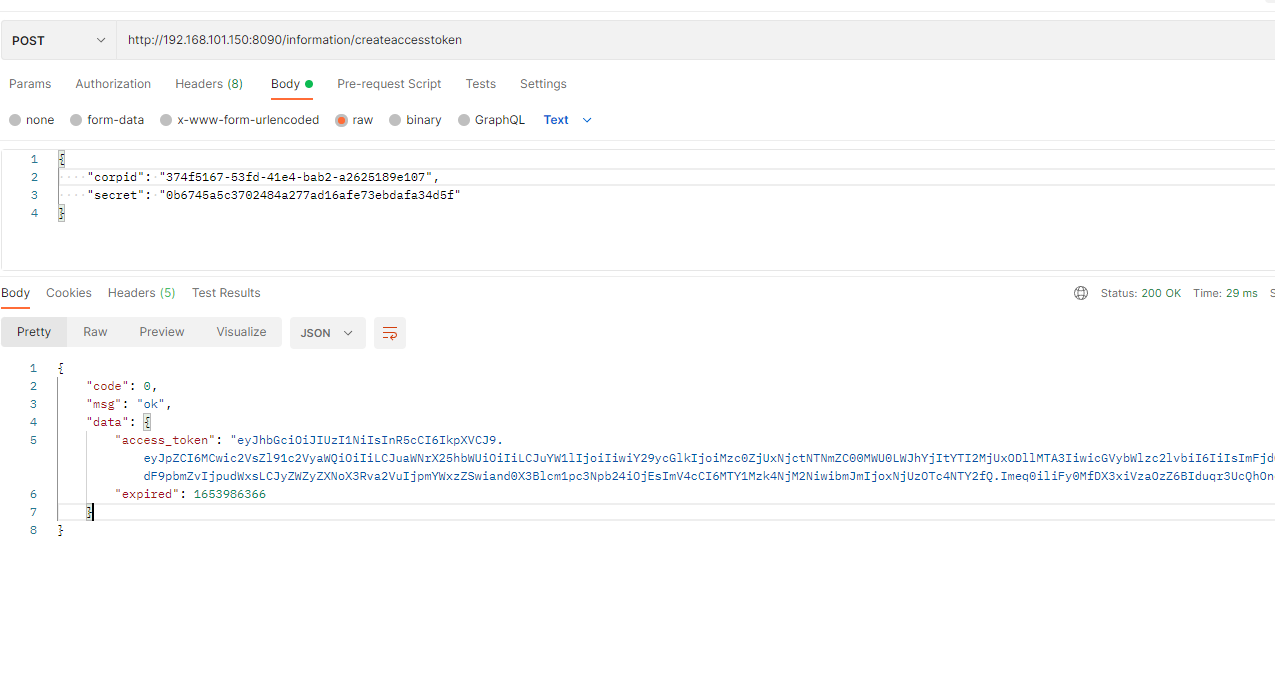The height and width of the screenshot is (675, 1275).
Task: Open the JSON response format dropdown
Action: (328, 333)
